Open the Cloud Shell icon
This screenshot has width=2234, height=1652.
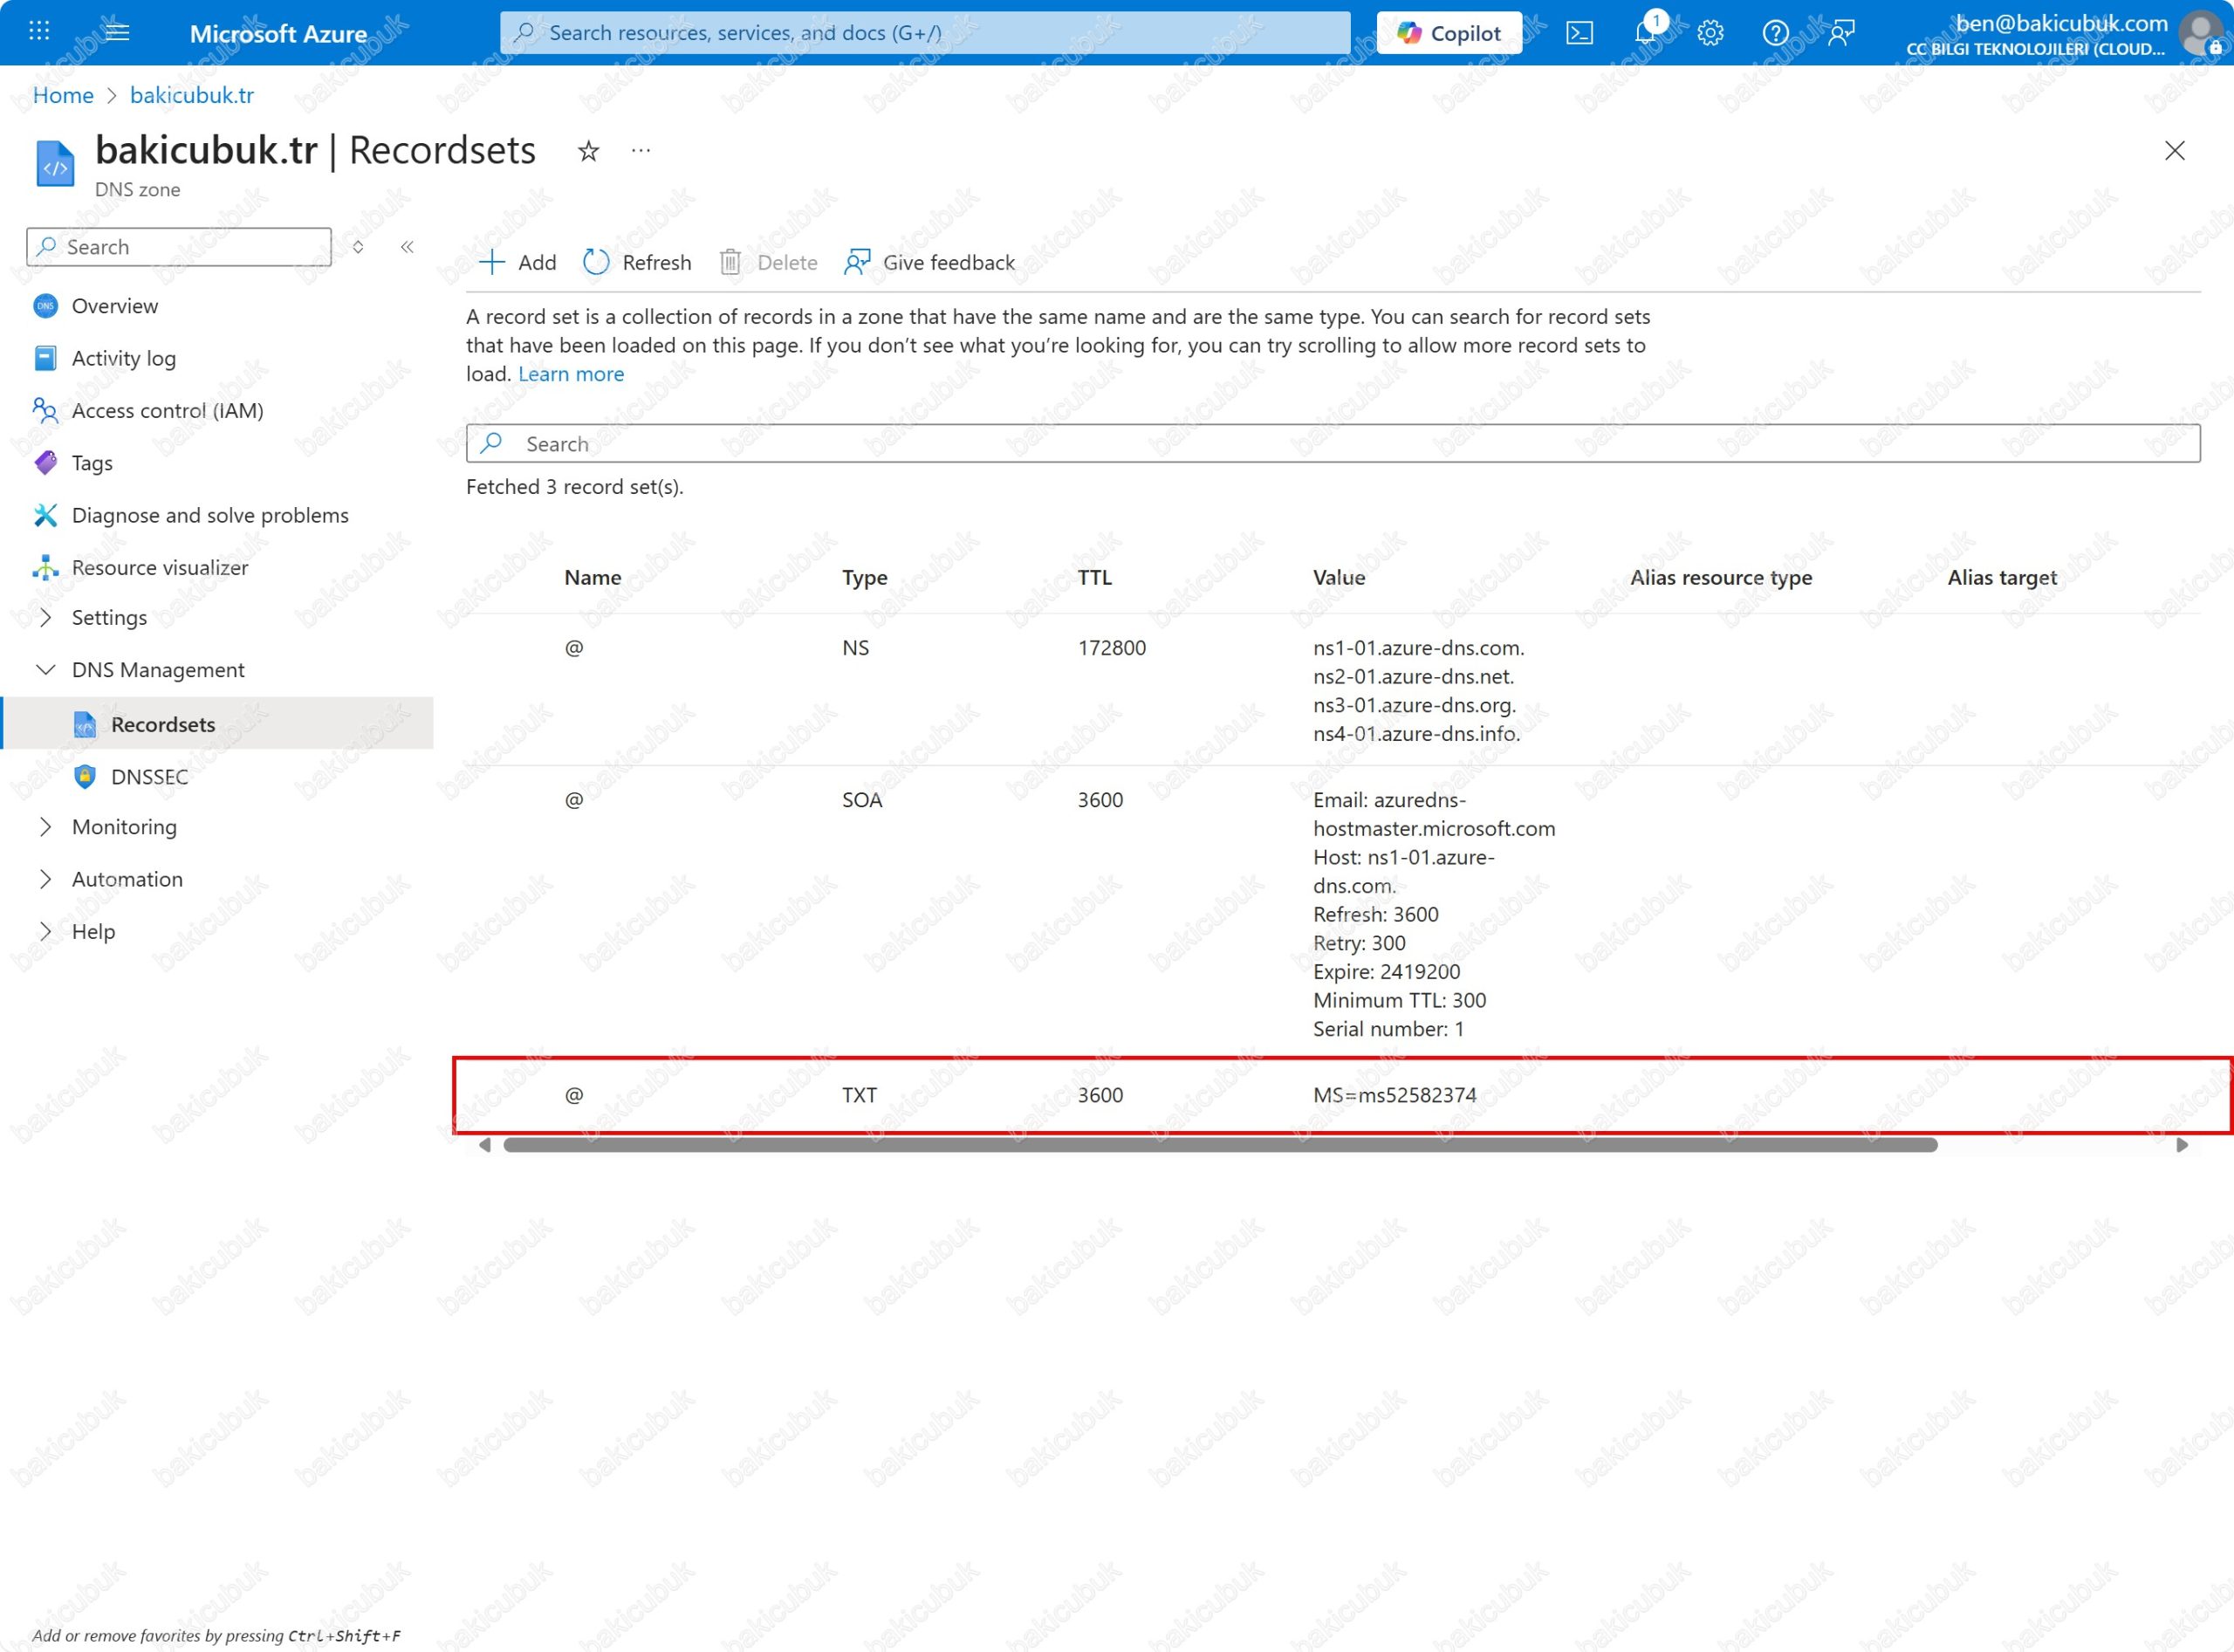point(1579,33)
